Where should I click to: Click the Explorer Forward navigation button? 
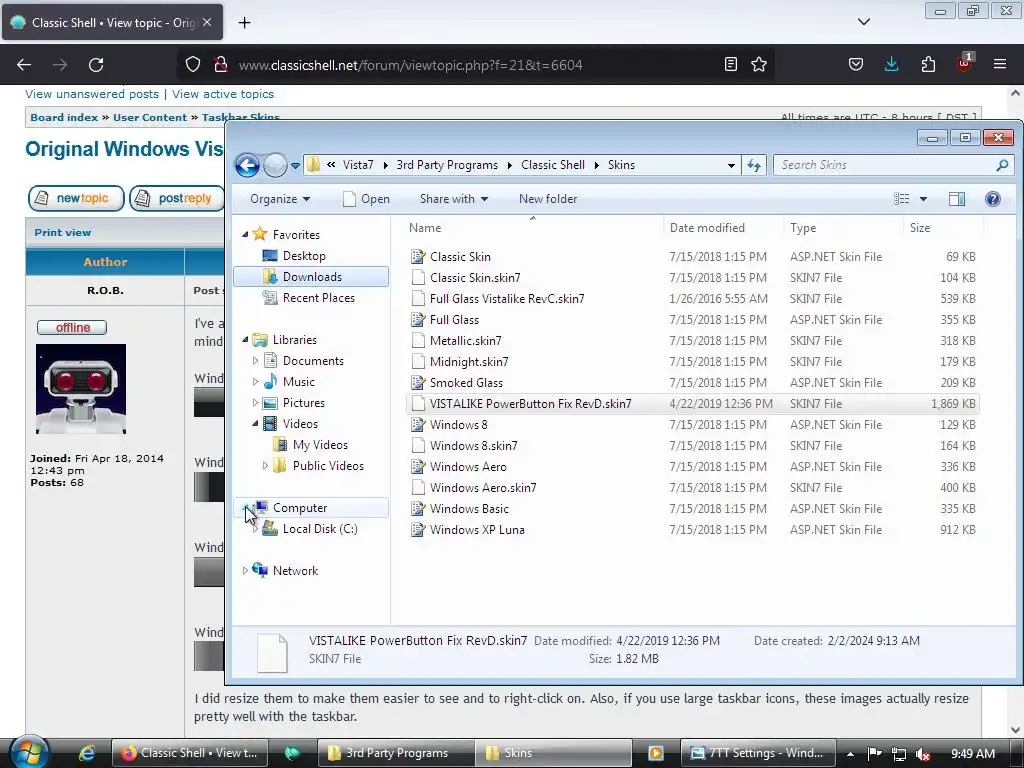tap(275, 165)
